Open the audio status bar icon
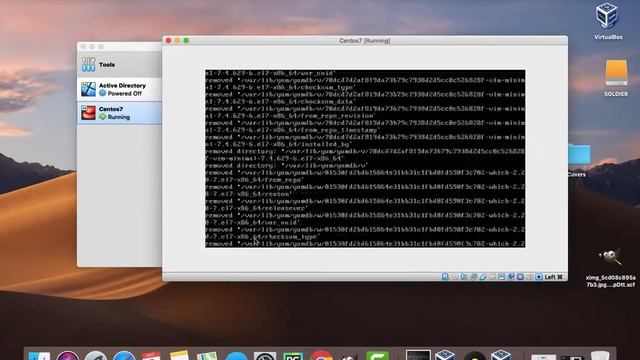 [463, 277]
